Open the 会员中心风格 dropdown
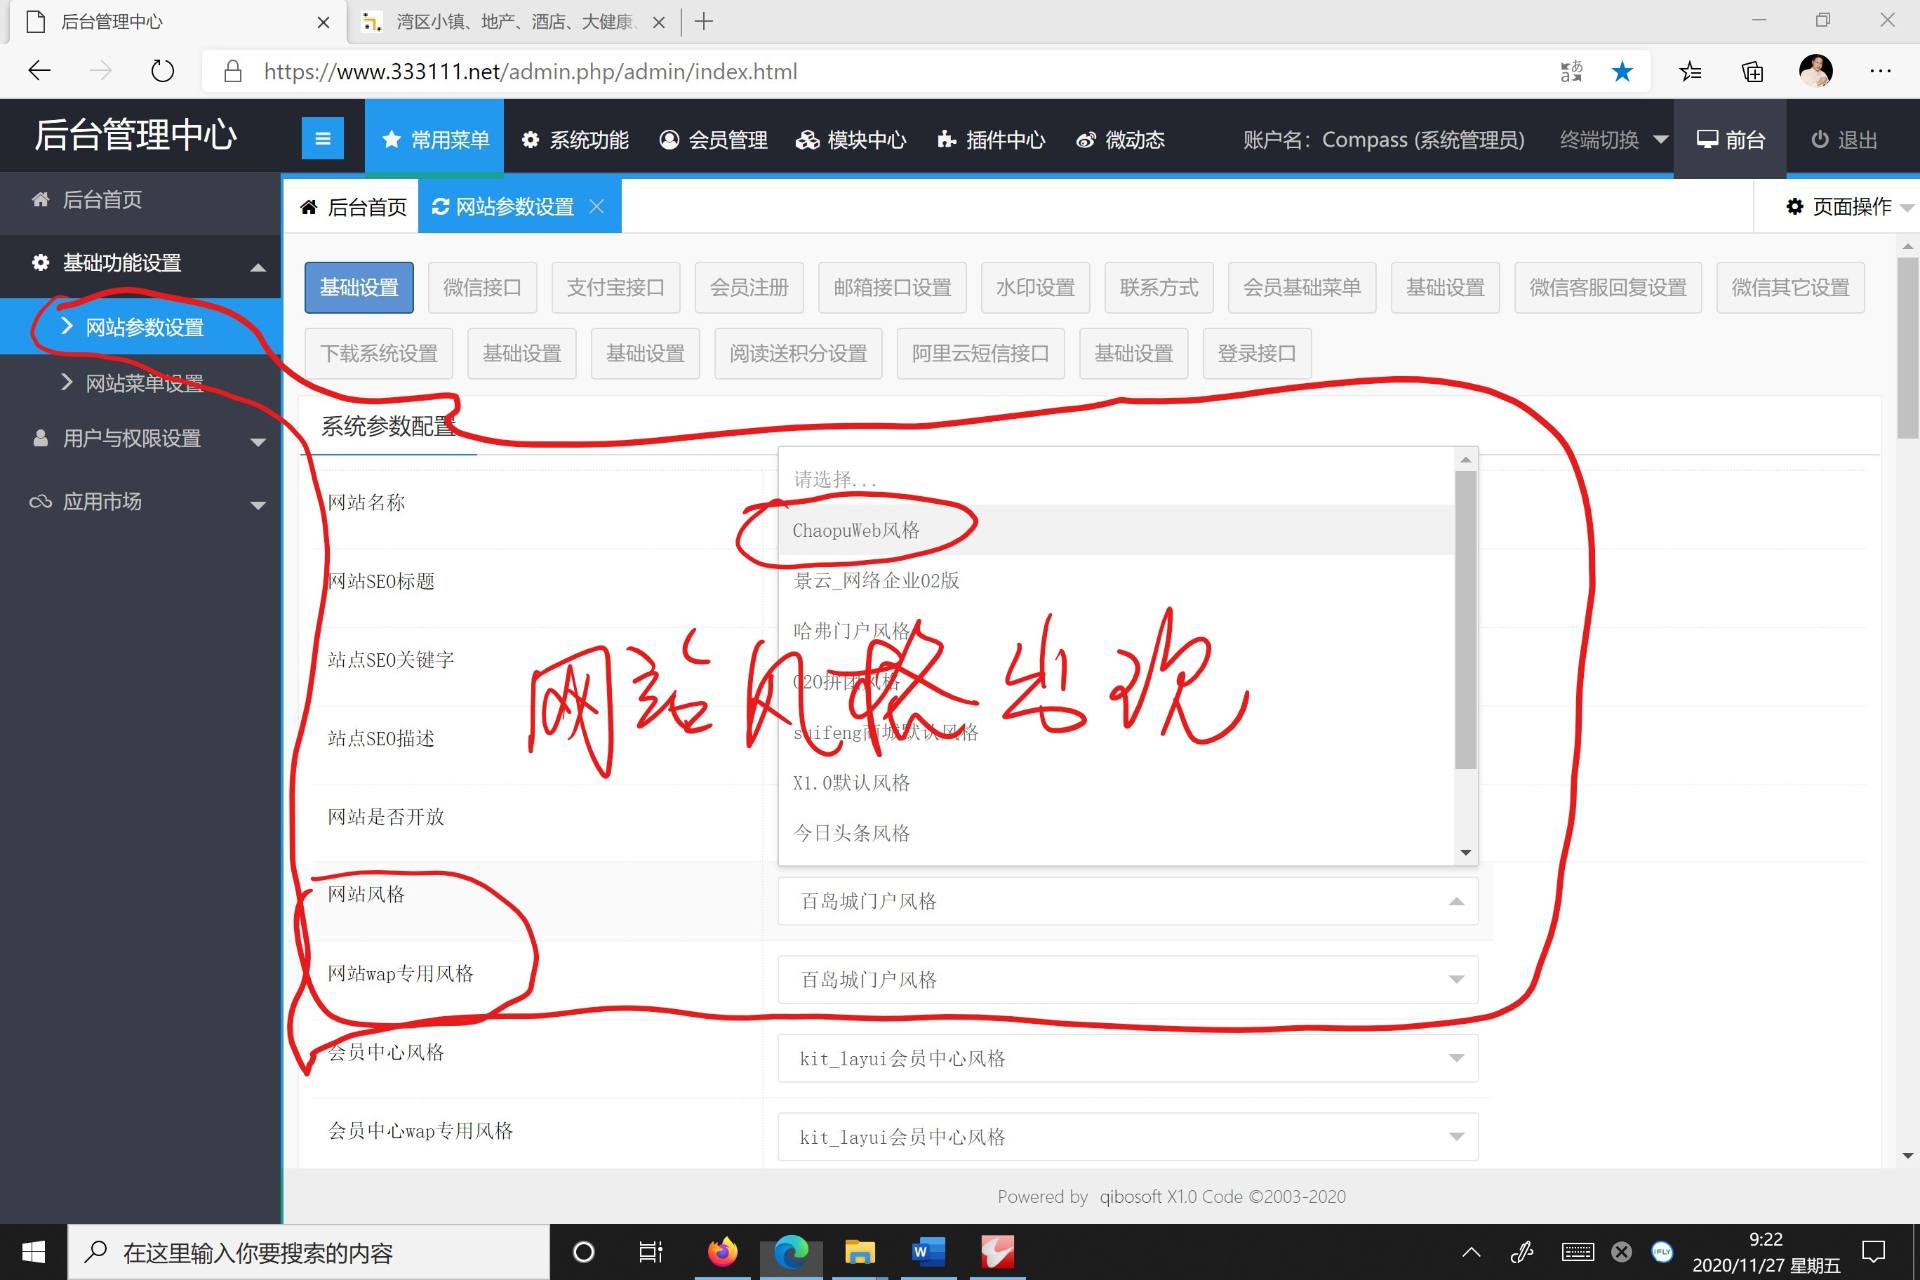The height and width of the screenshot is (1280, 1920). 1127,1058
